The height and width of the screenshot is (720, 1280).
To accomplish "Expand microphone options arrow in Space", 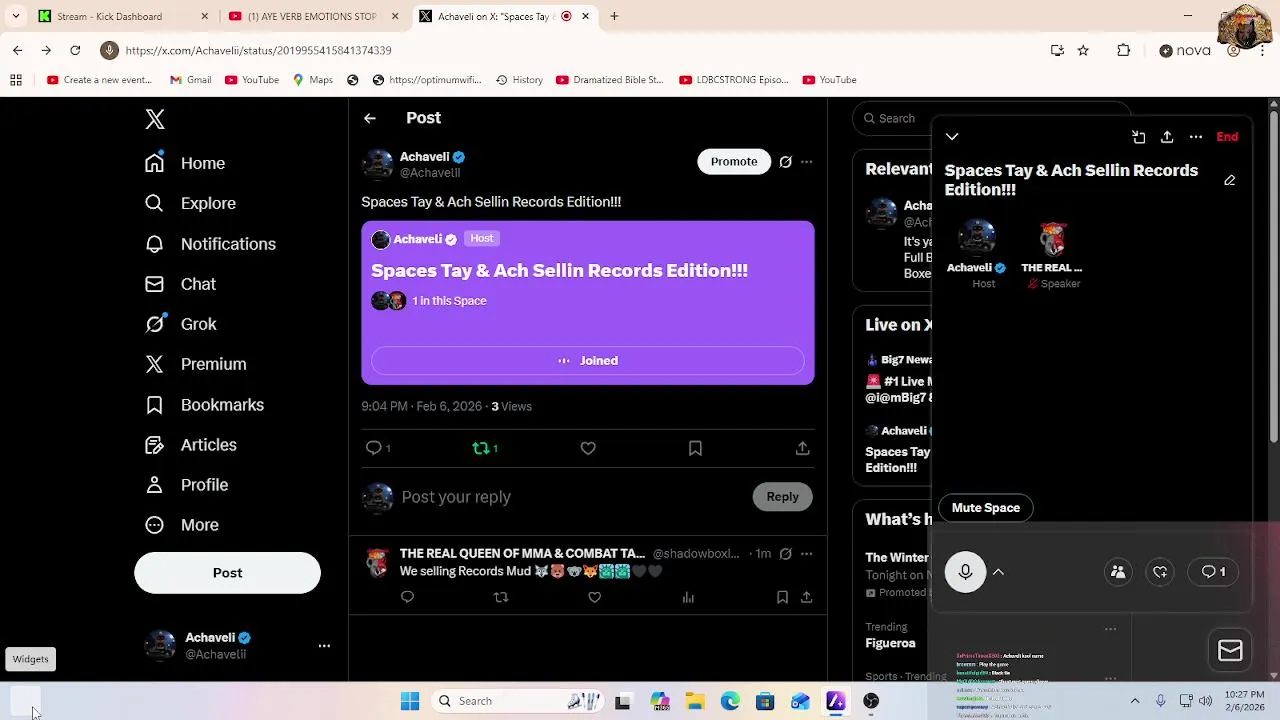I will pyautogui.click(x=998, y=572).
